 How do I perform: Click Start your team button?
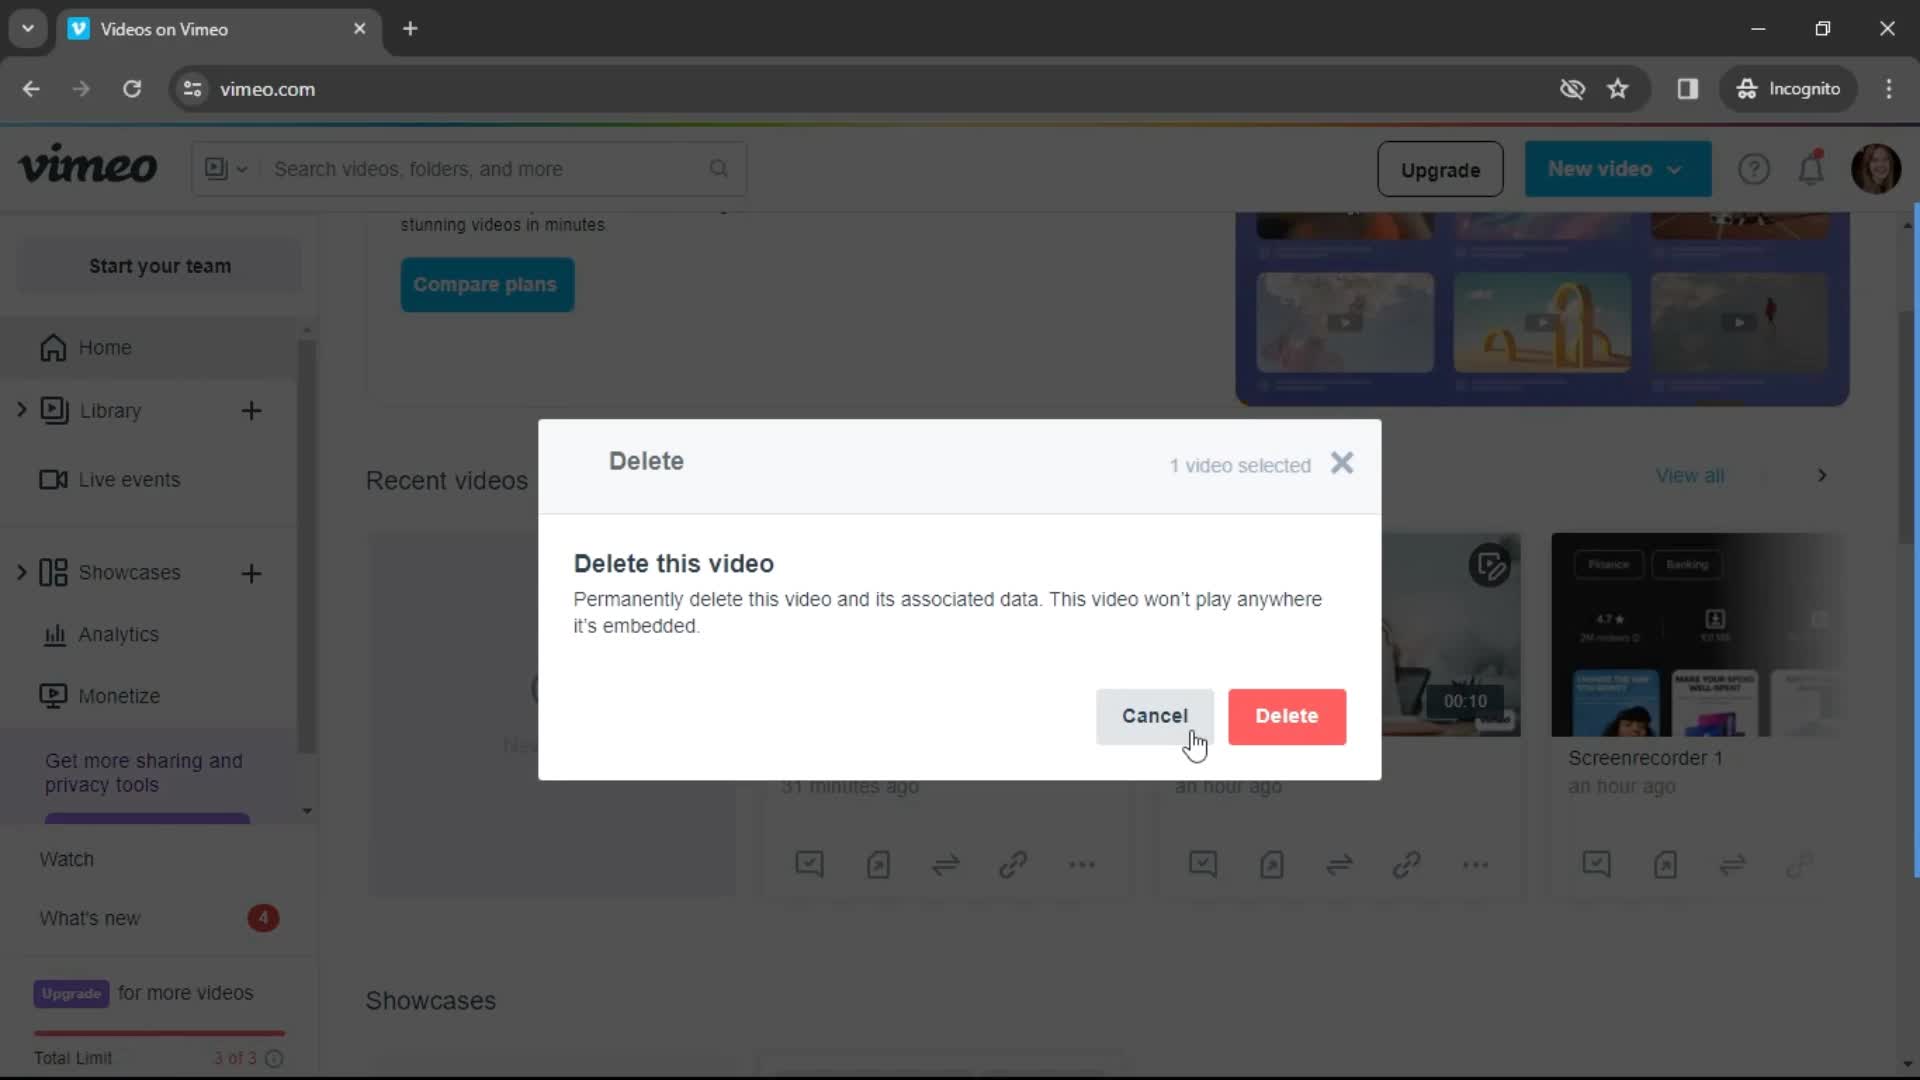160,266
